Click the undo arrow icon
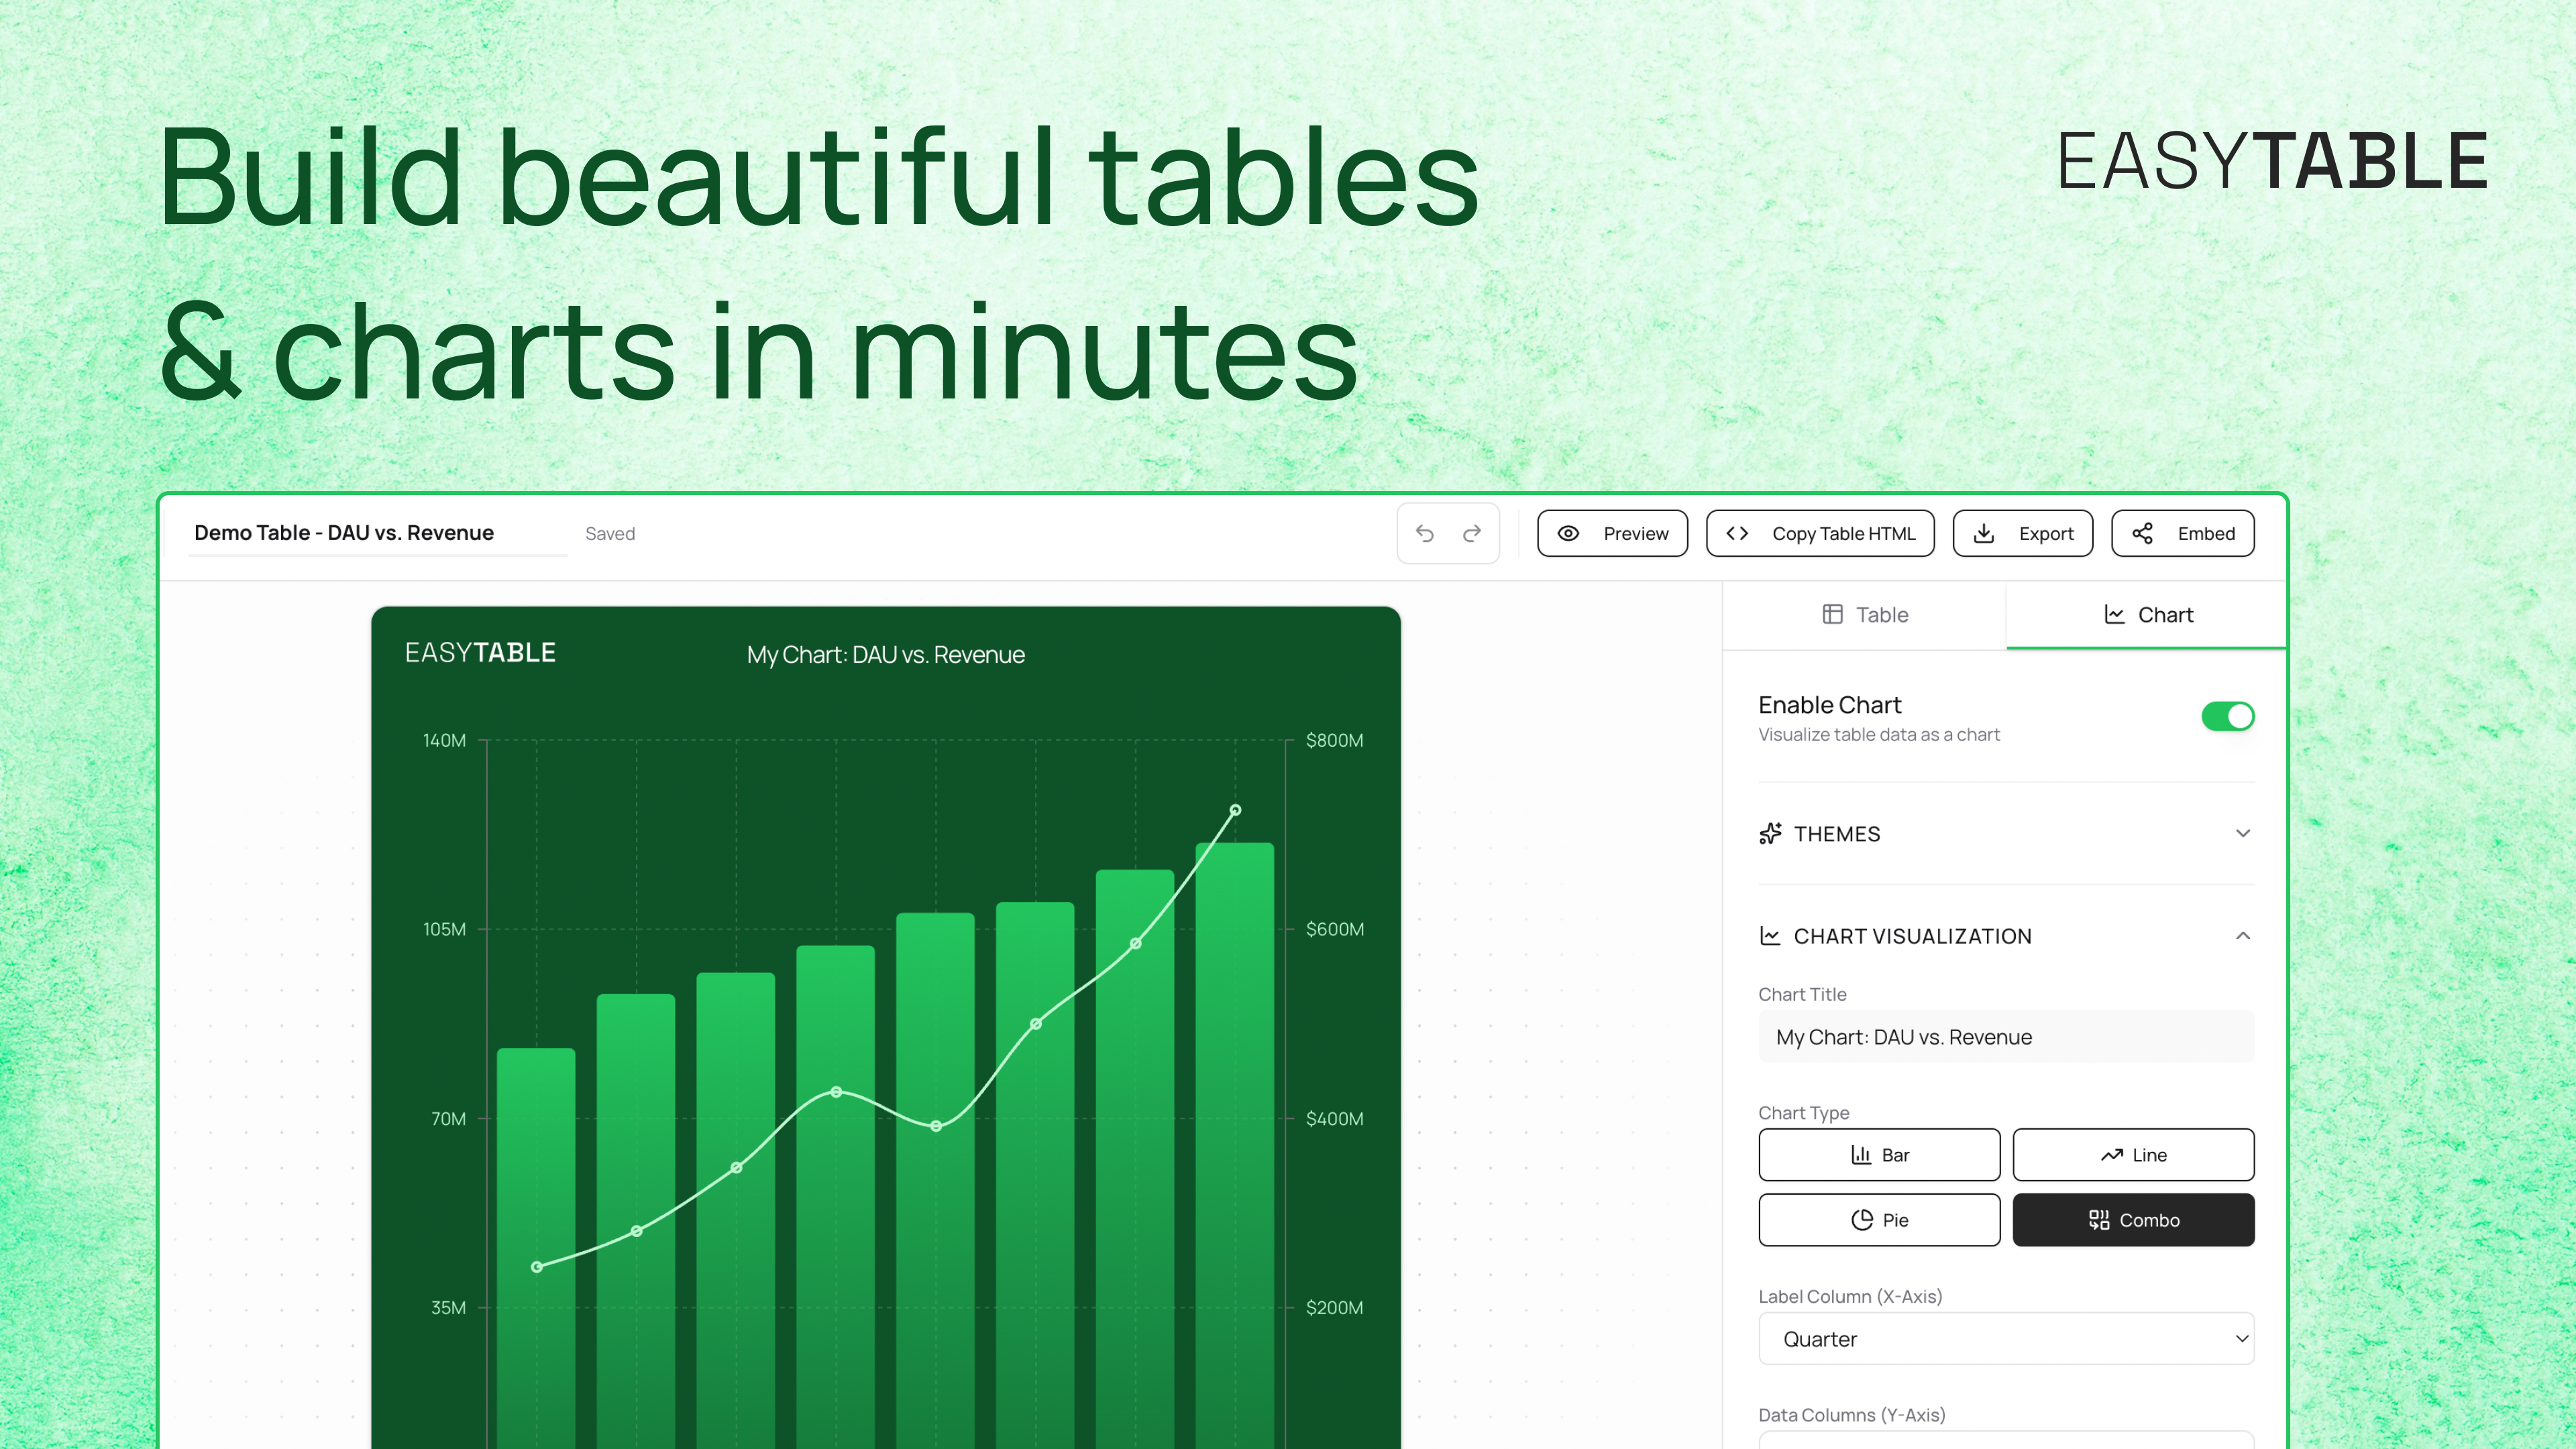The image size is (2576, 1449). click(x=1424, y=533)
